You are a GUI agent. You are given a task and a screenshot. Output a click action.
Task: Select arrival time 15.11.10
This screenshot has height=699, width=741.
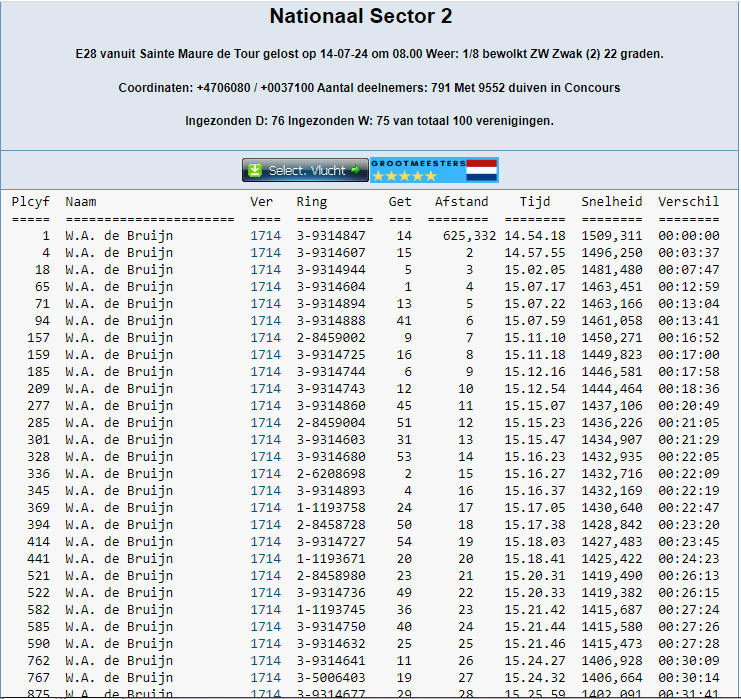(535, 337)
